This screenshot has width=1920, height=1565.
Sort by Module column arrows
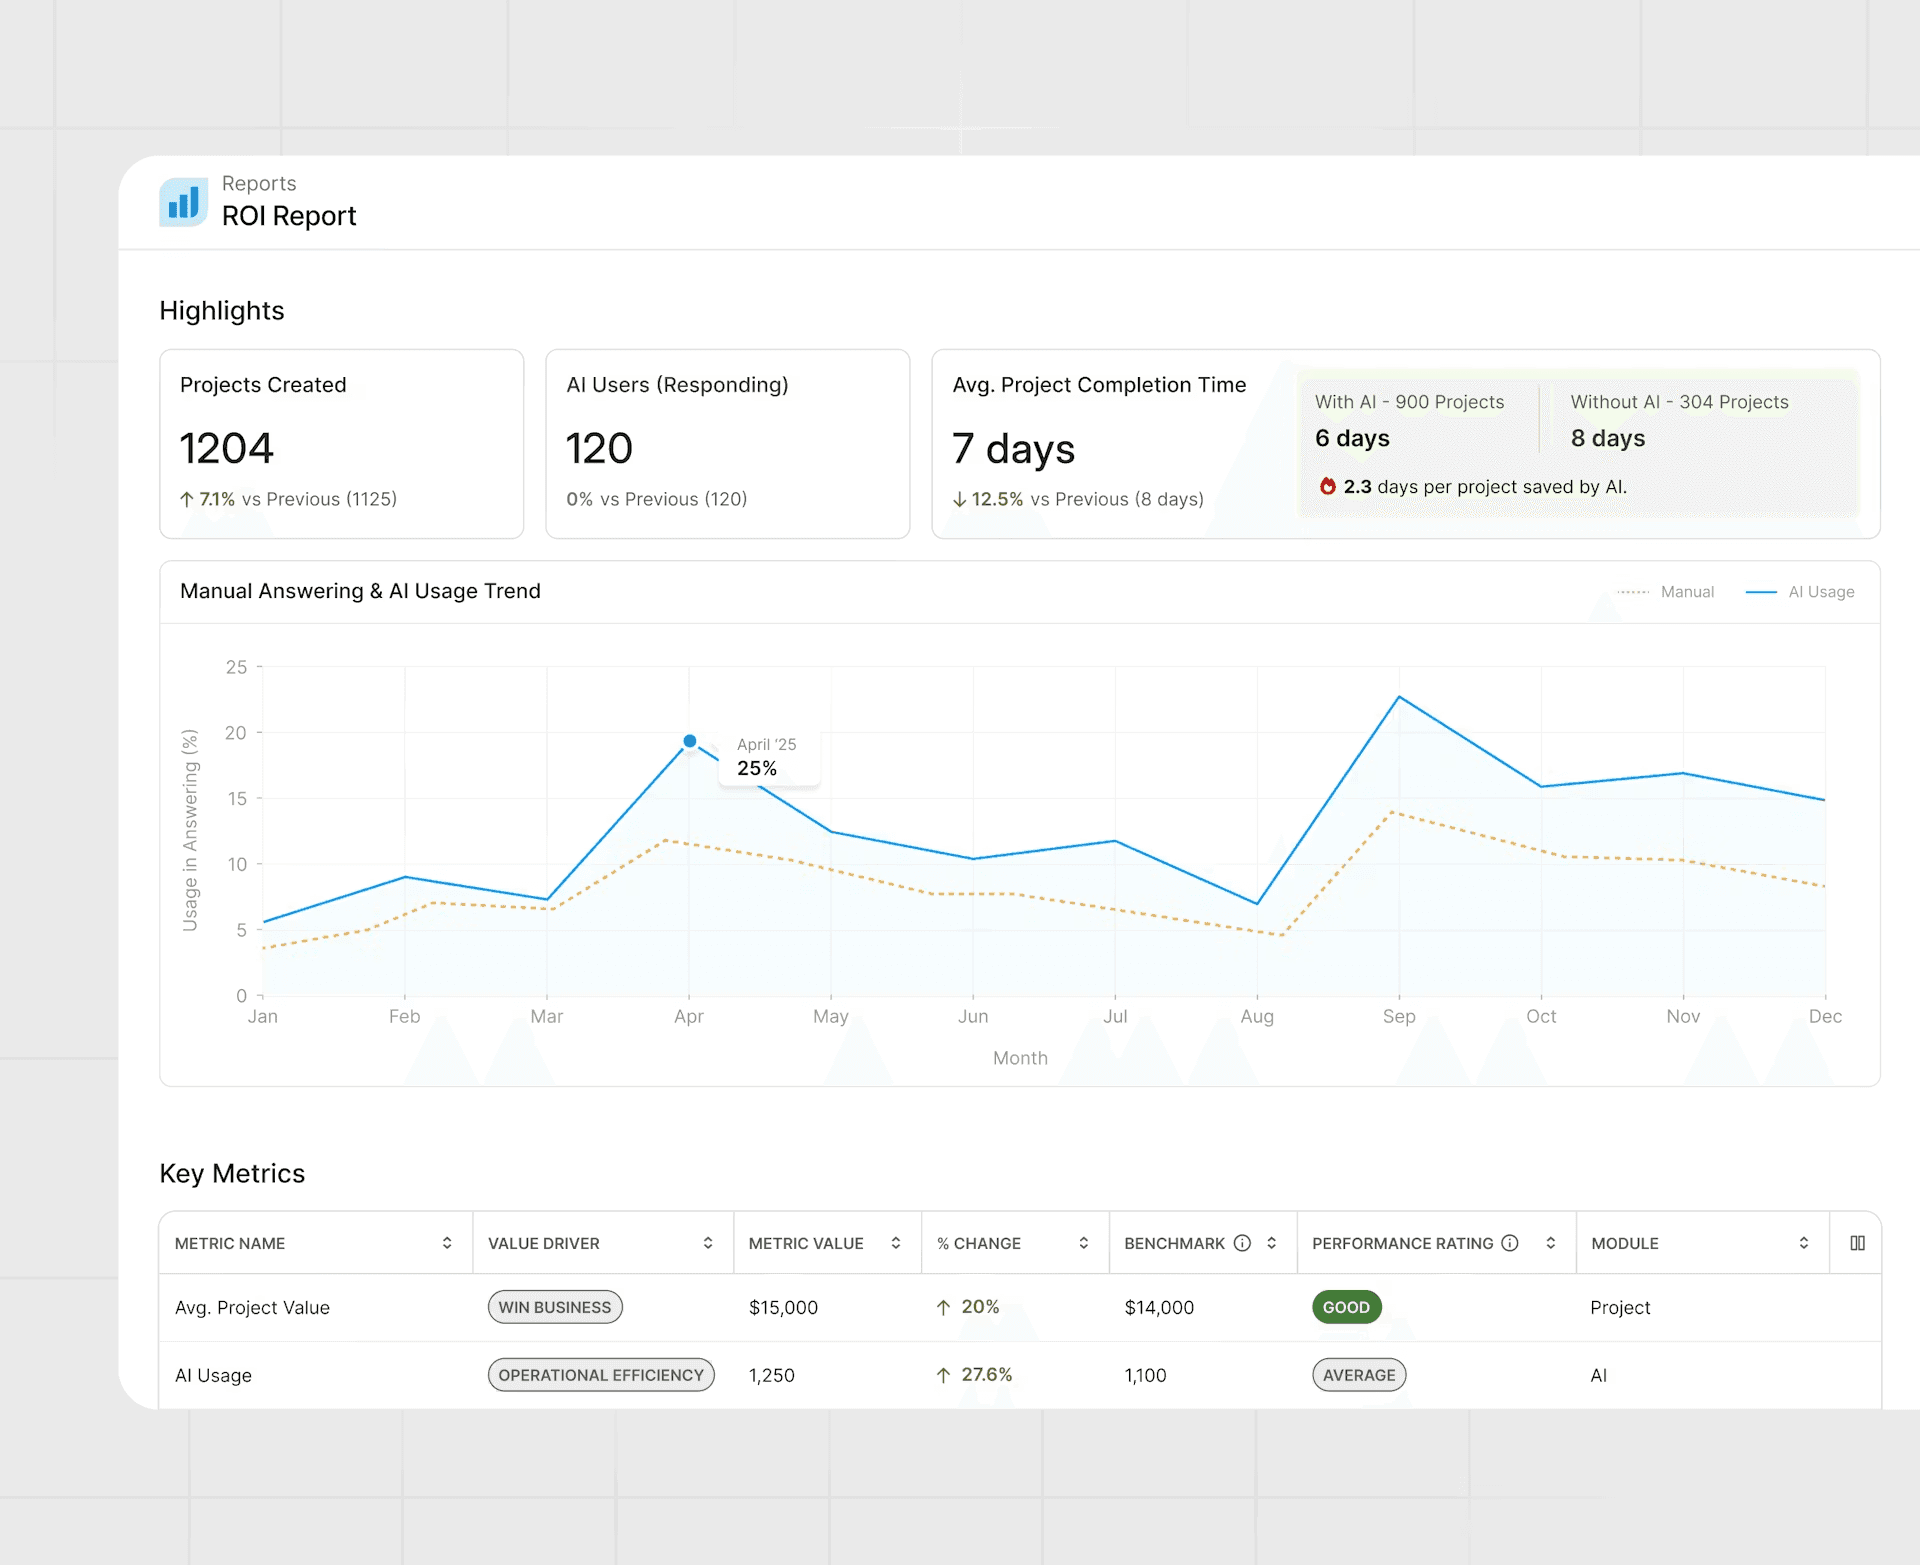click(1804, 1243)
